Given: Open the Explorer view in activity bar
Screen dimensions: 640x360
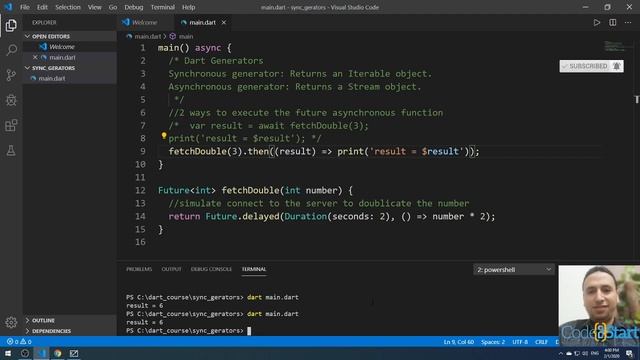Looking at the screenshot, I should point(11,25).
